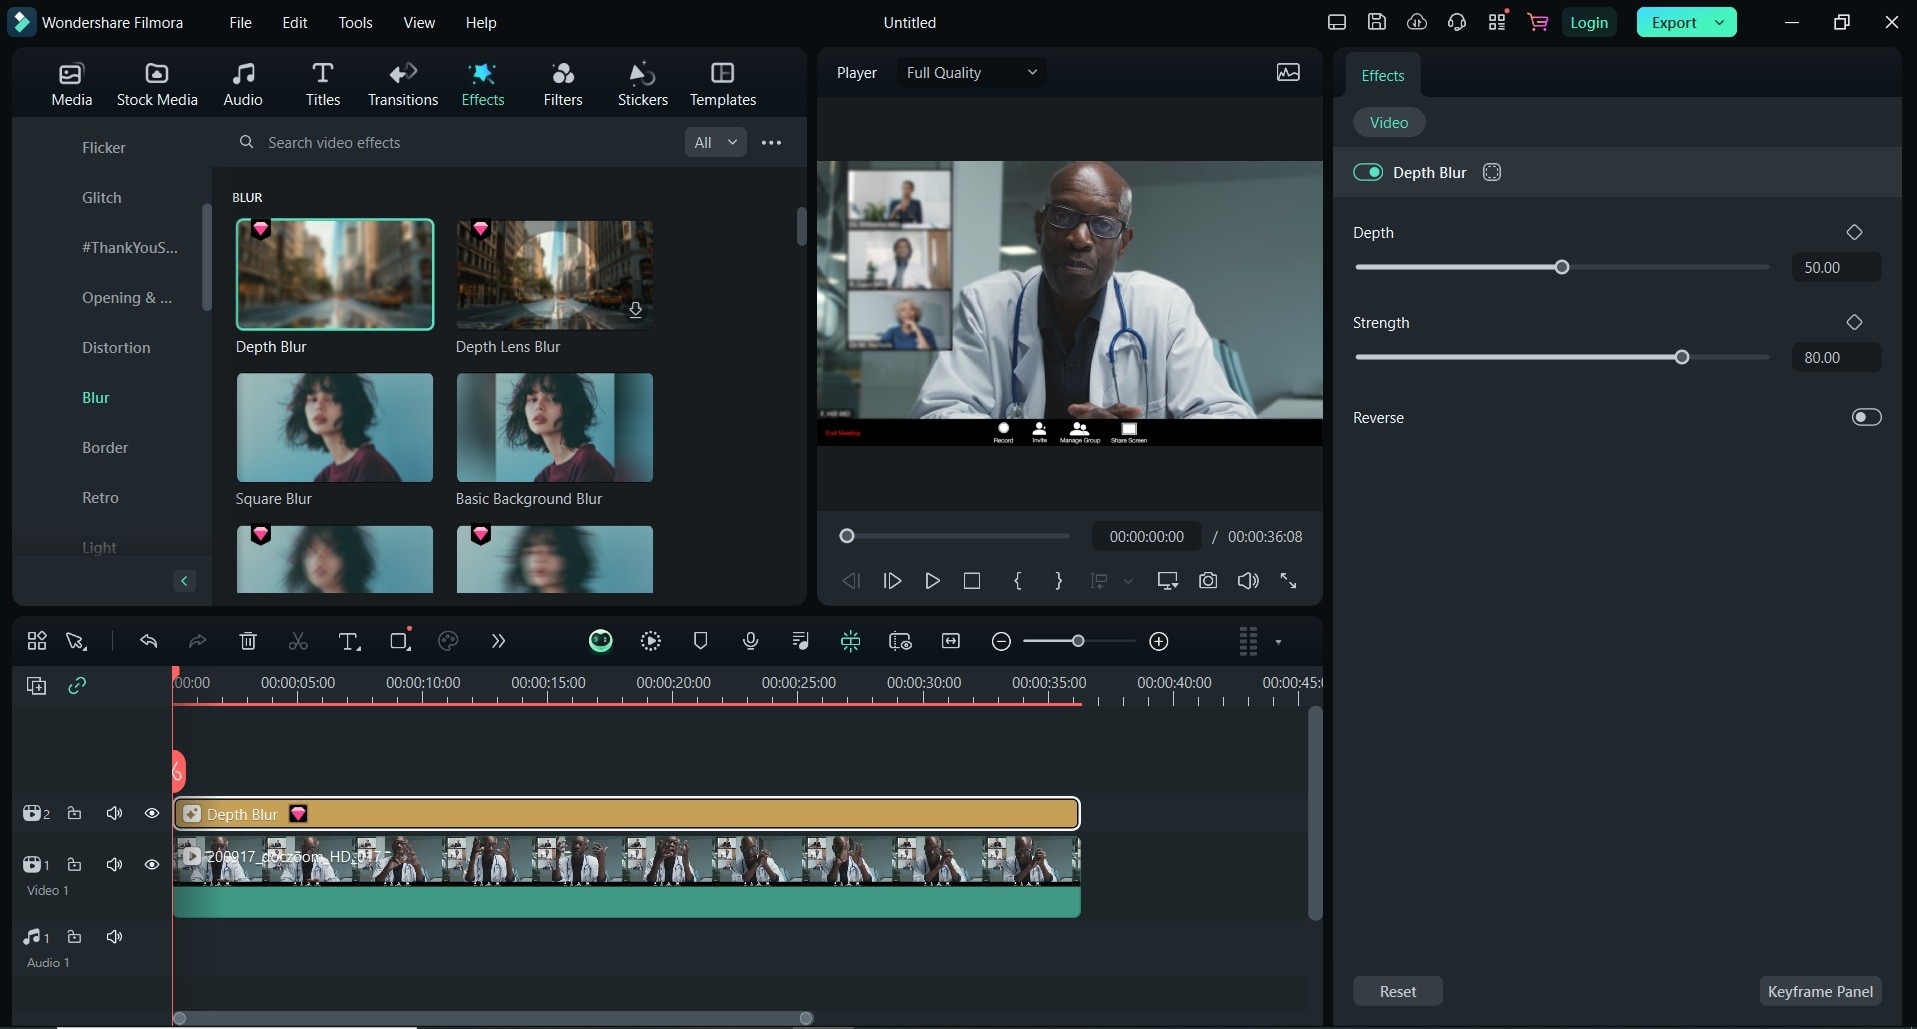
Task: Select the Video tab in Effects panel
Action: tap(1389, 122)
